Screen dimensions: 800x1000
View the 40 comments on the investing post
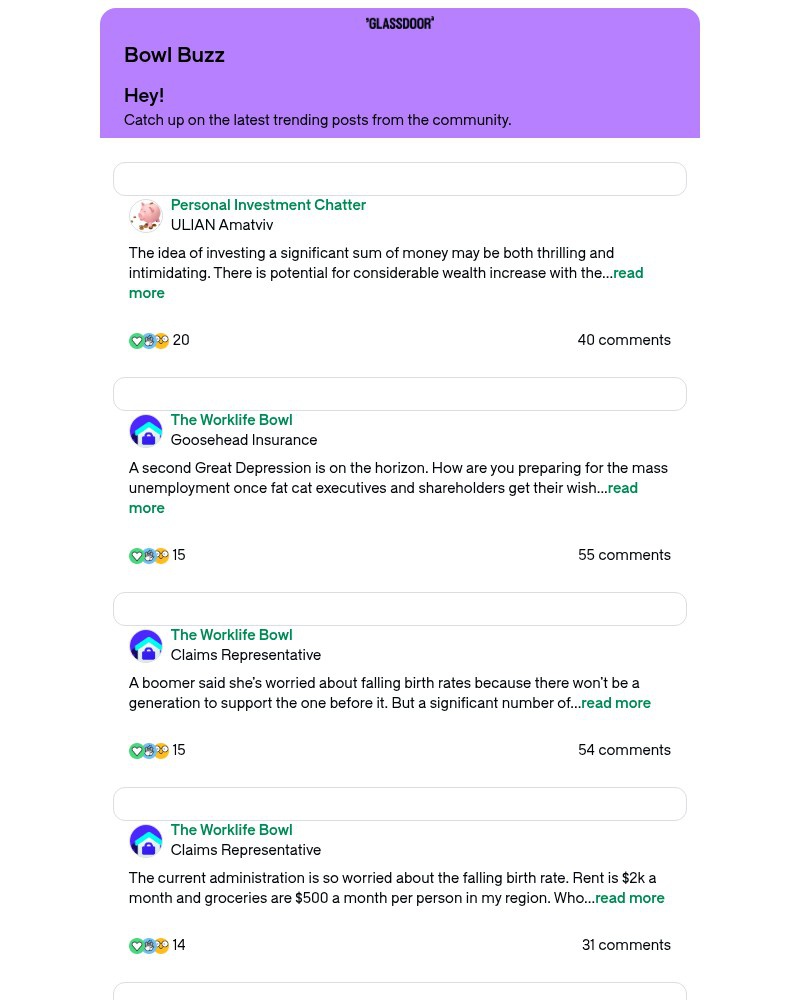tap(624, 340)
